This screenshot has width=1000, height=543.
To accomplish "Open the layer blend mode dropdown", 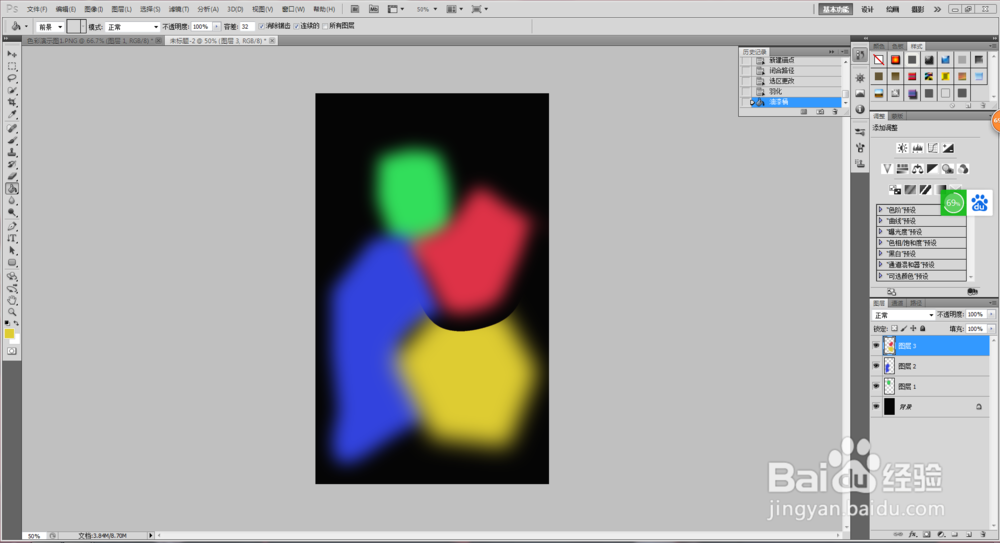I will coord(903,315).
